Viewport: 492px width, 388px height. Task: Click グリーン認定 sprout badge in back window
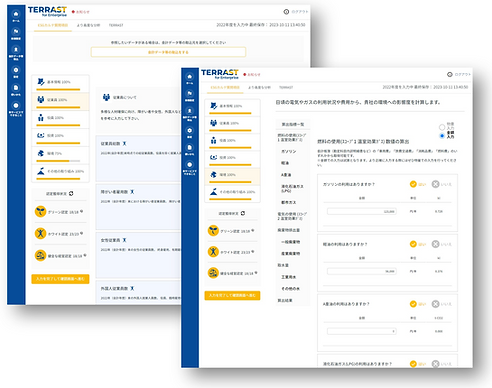40,211
